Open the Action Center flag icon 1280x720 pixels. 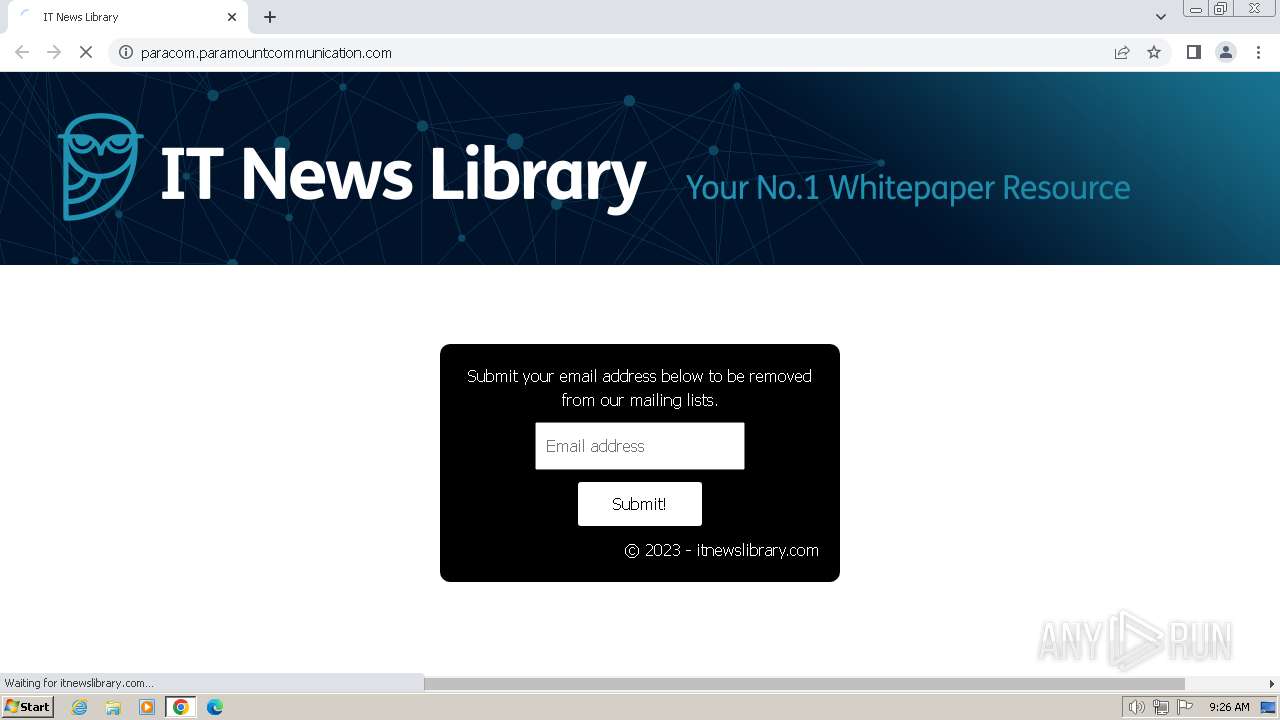1185,707
